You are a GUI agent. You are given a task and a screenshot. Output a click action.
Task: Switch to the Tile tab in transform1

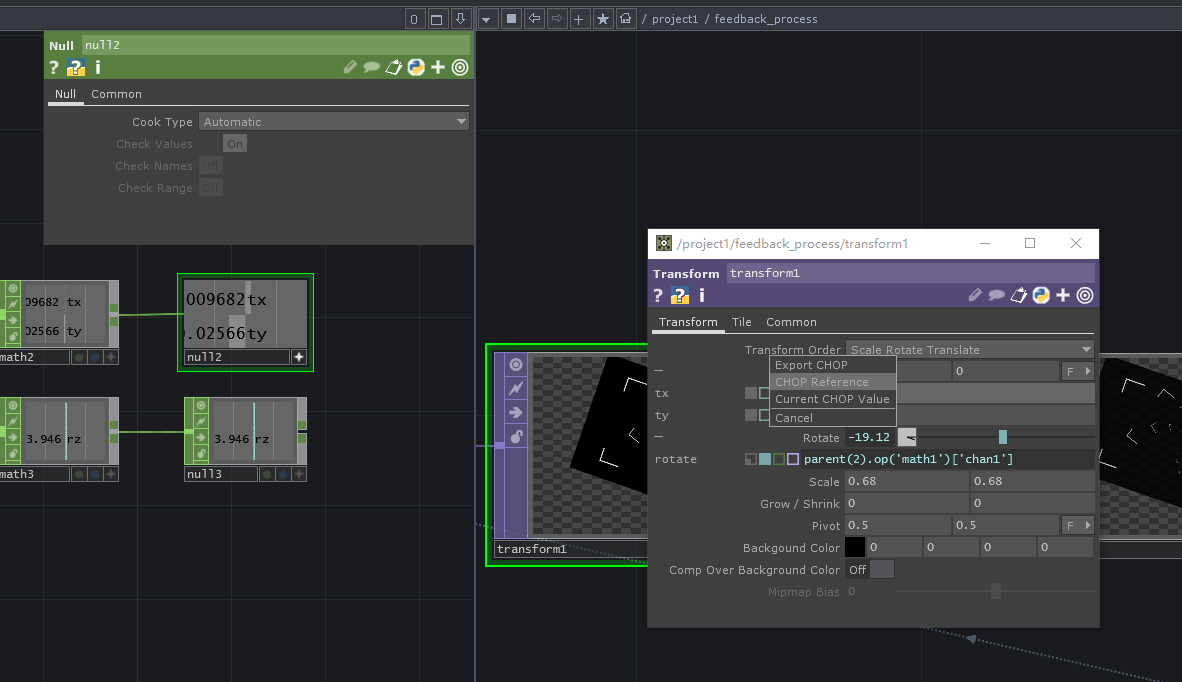[x=741, y=322]
